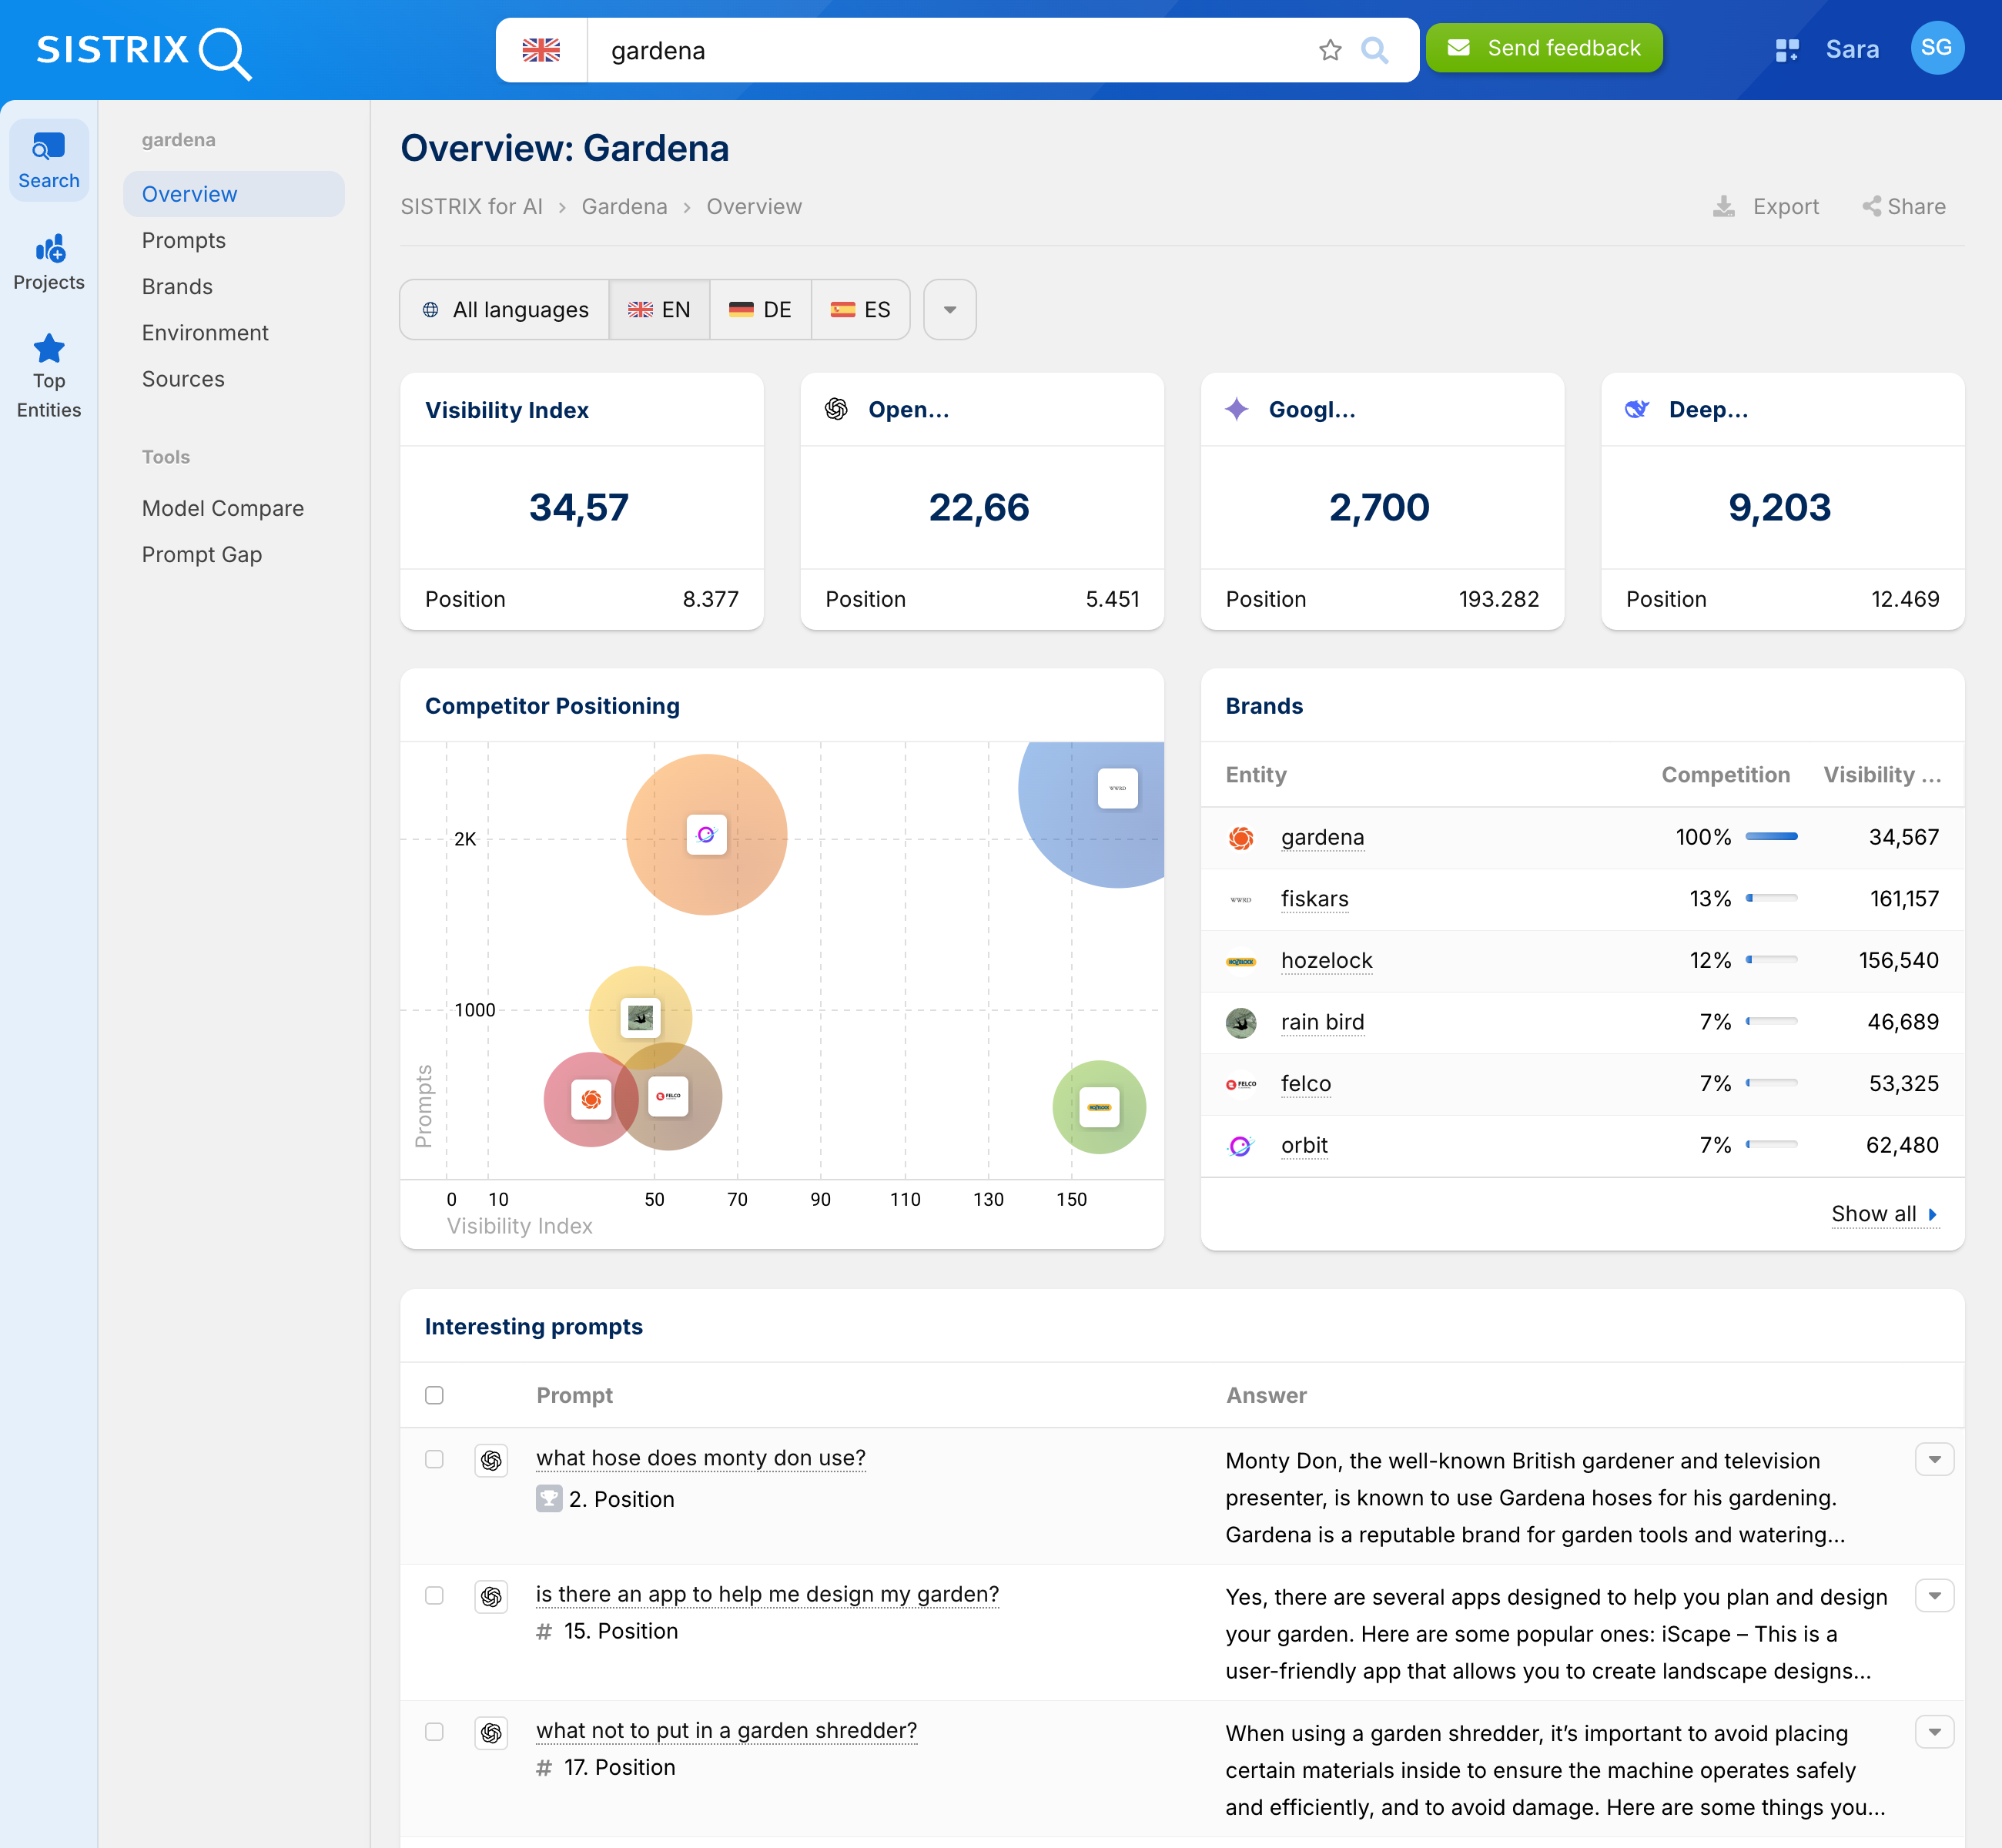Click the magnifier search icon in search bar
Image resolution: width=2002 pixels, height=1848 pixels.
coord(1375,50)
